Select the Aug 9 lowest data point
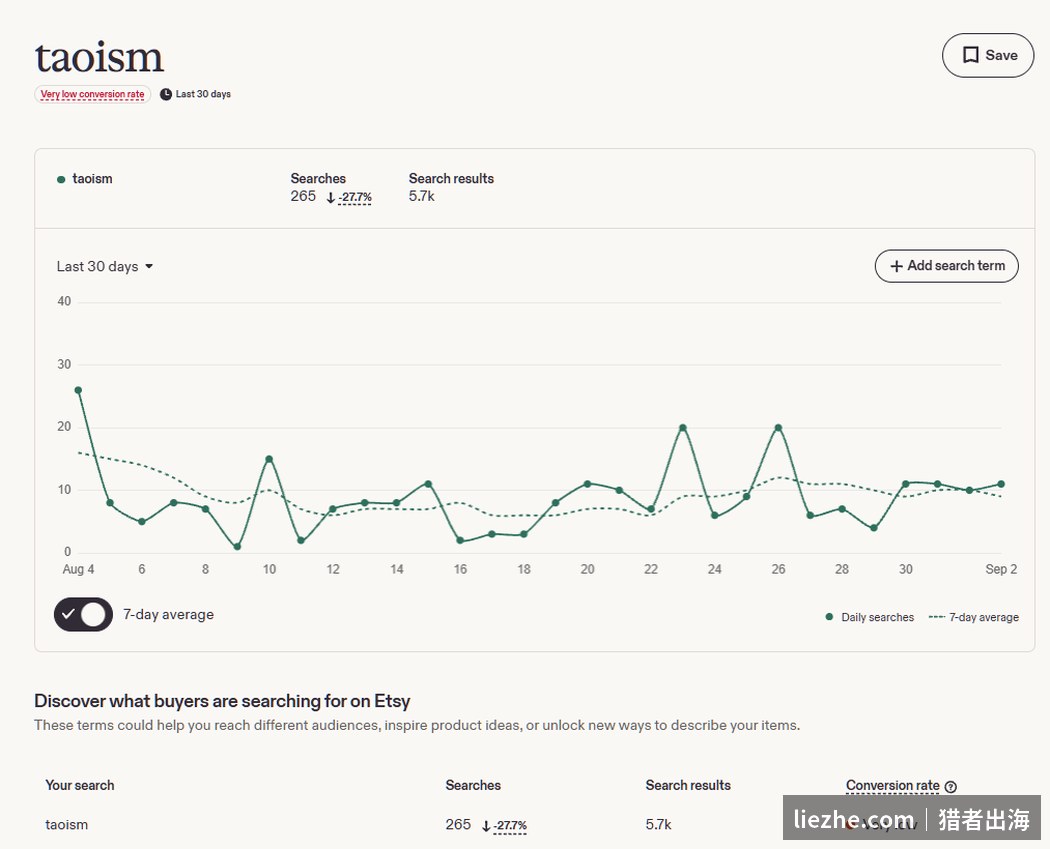The width and height of the screenshot is (1050, 849). pos(237,547)
